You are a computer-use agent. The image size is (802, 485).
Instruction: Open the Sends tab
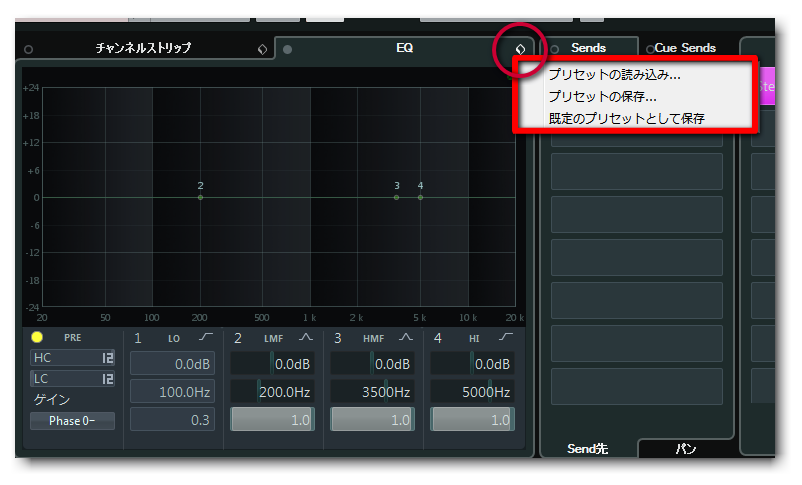point(588,48)
